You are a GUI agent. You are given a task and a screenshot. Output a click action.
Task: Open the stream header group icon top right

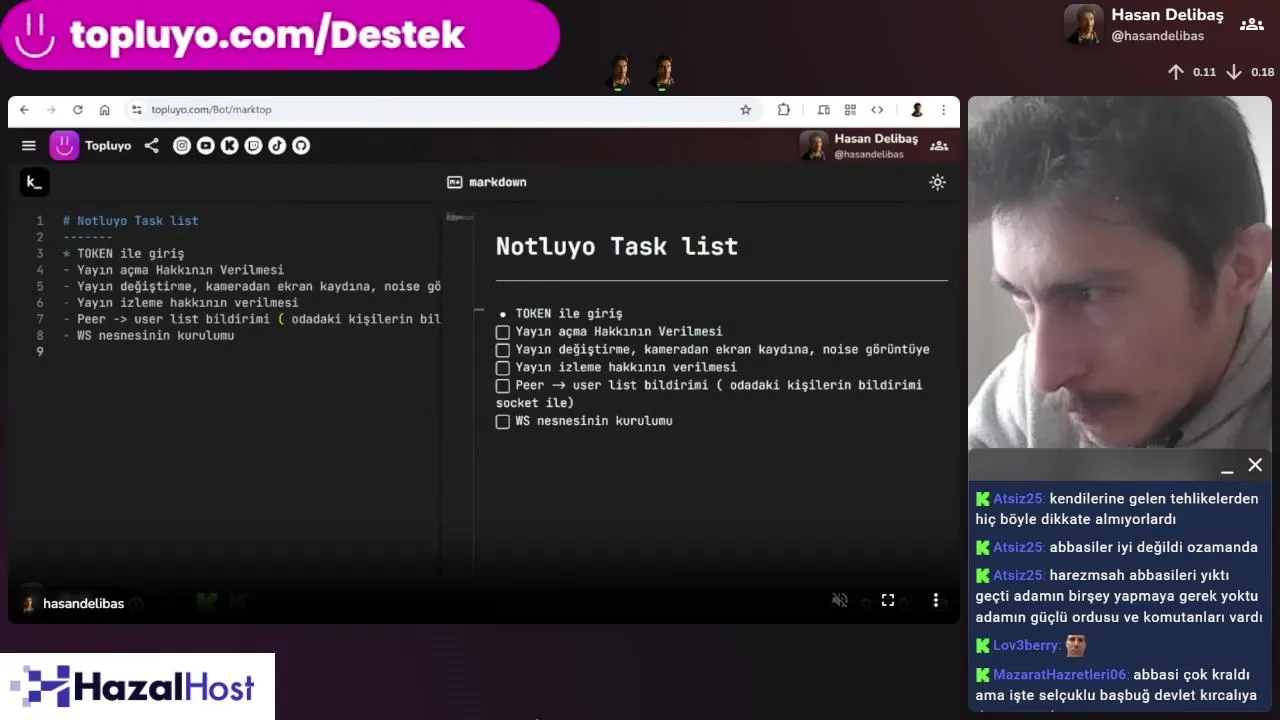[1252, 25]
